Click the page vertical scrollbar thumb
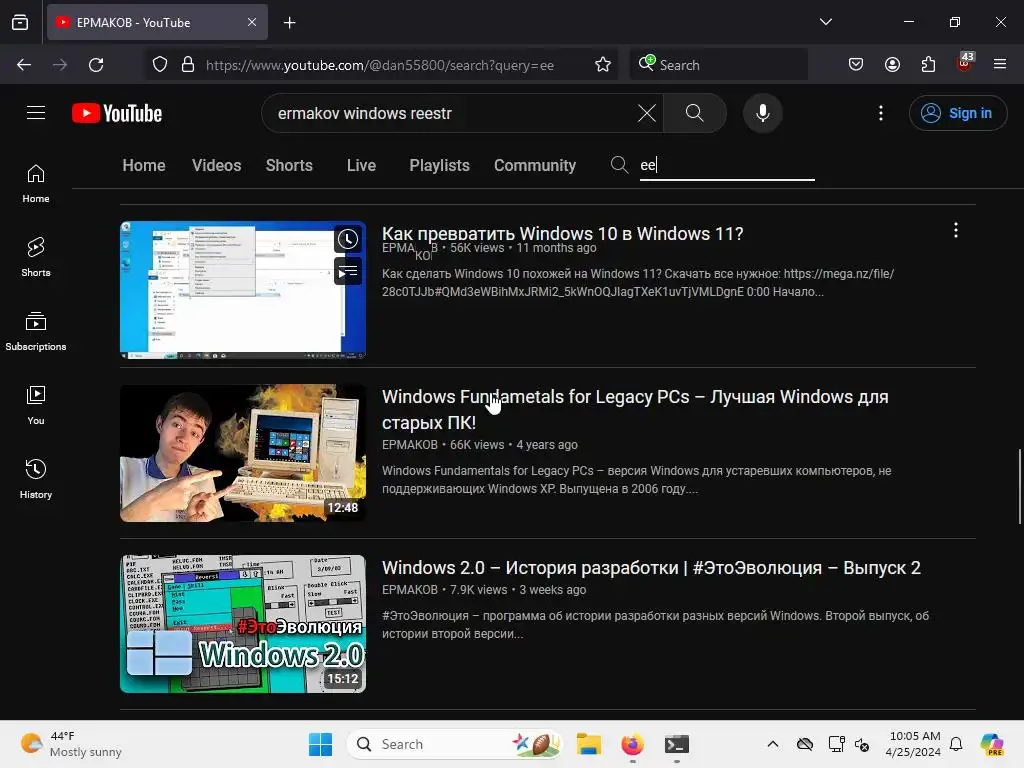 click(x=1019, y=486)
